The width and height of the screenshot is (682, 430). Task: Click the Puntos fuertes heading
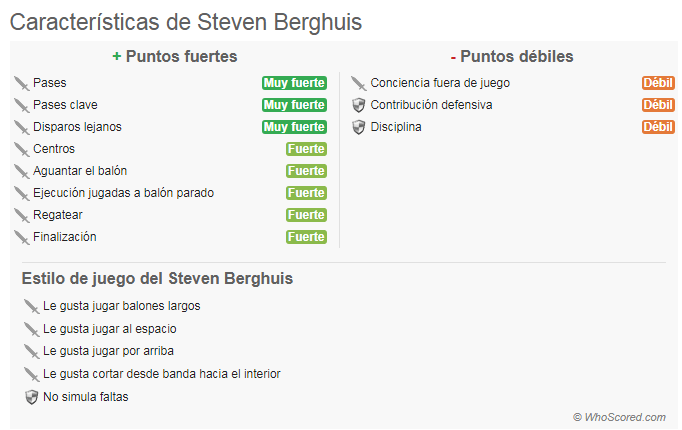click(x=175, y=57)
